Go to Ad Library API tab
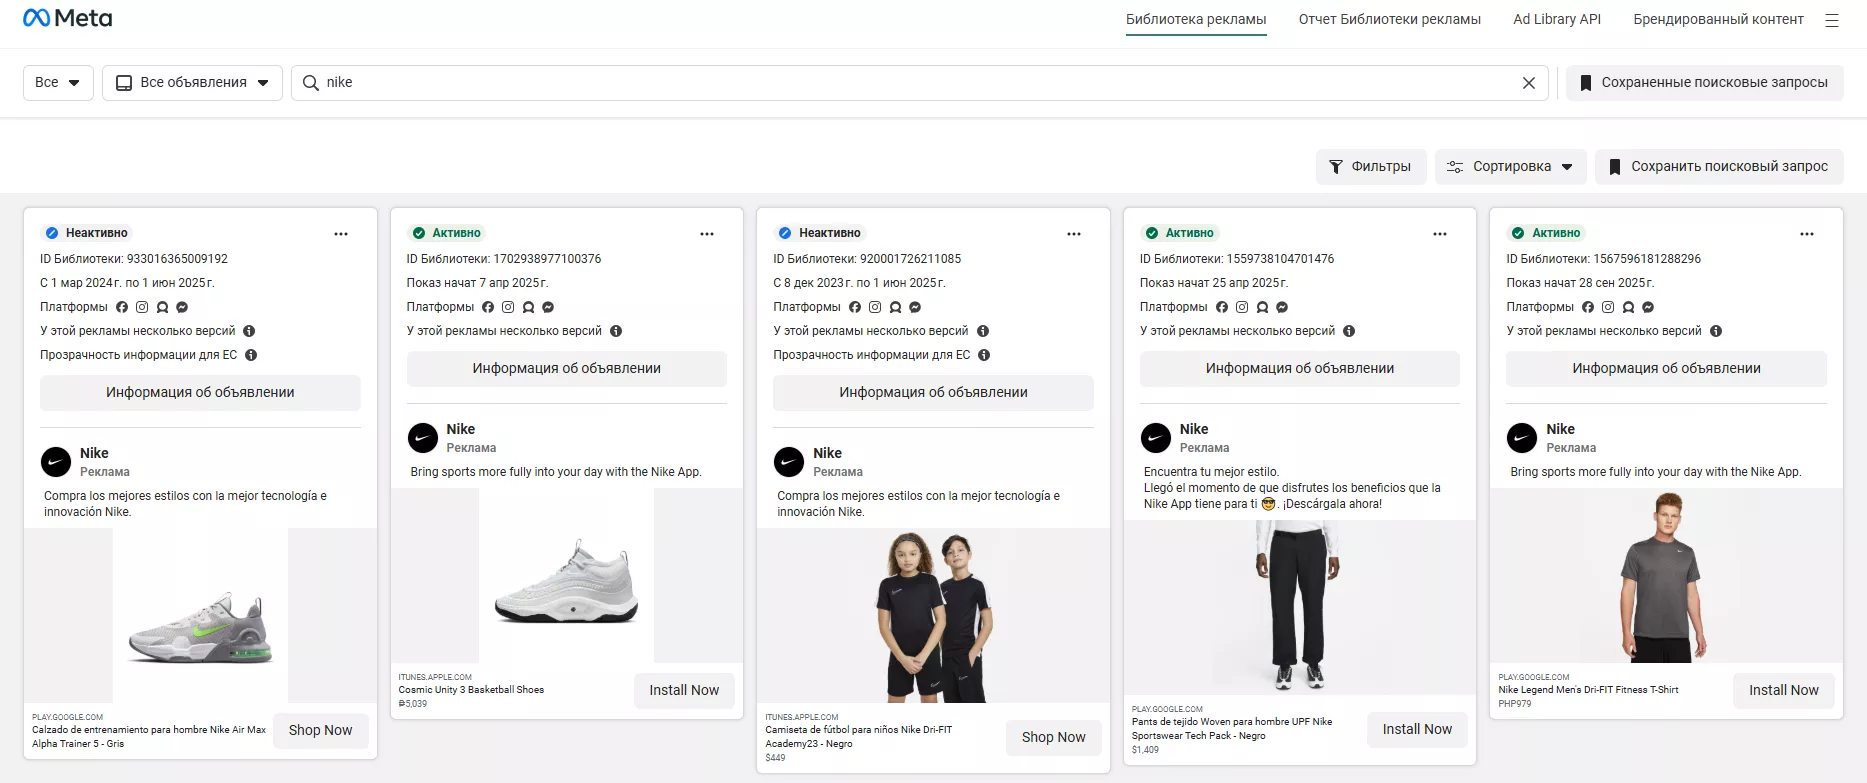The image size is (1867, 783). pos(1557,20)
